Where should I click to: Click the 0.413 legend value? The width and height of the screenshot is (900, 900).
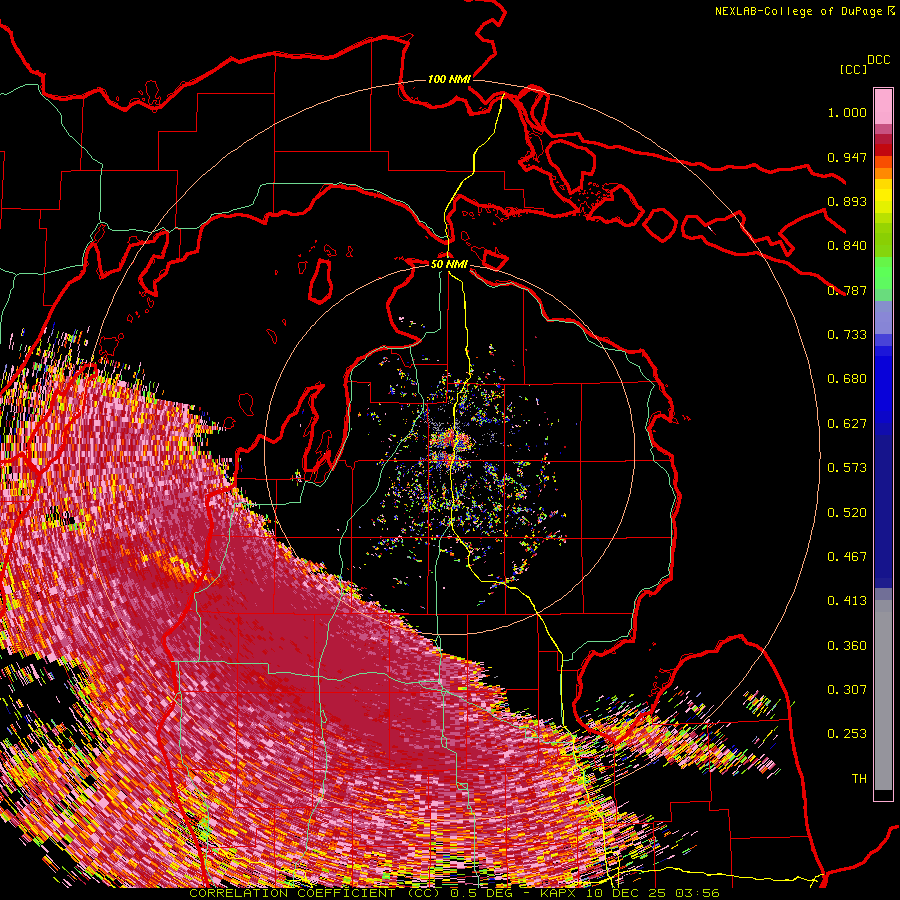click(847, 601)
